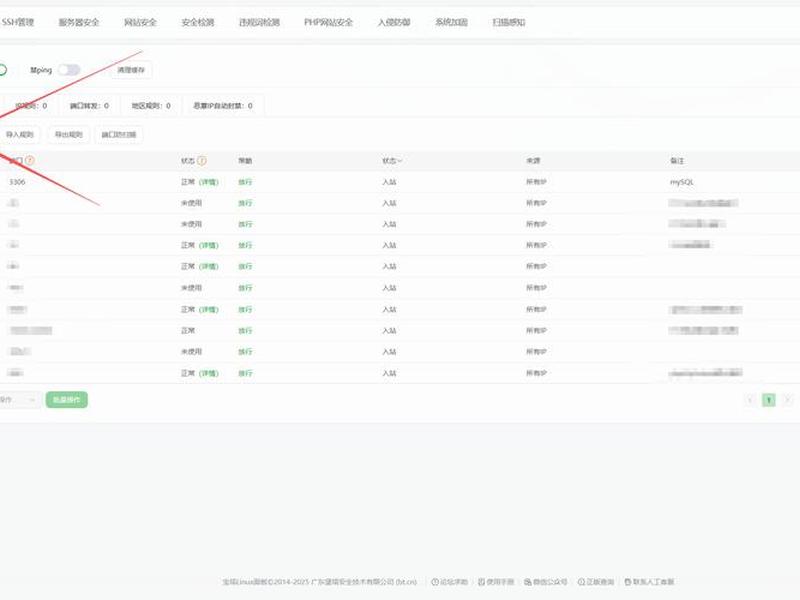Click 放行 in the 3306 row
The height and width of the screenshot is (600, 800).
[x=245, y=182]
